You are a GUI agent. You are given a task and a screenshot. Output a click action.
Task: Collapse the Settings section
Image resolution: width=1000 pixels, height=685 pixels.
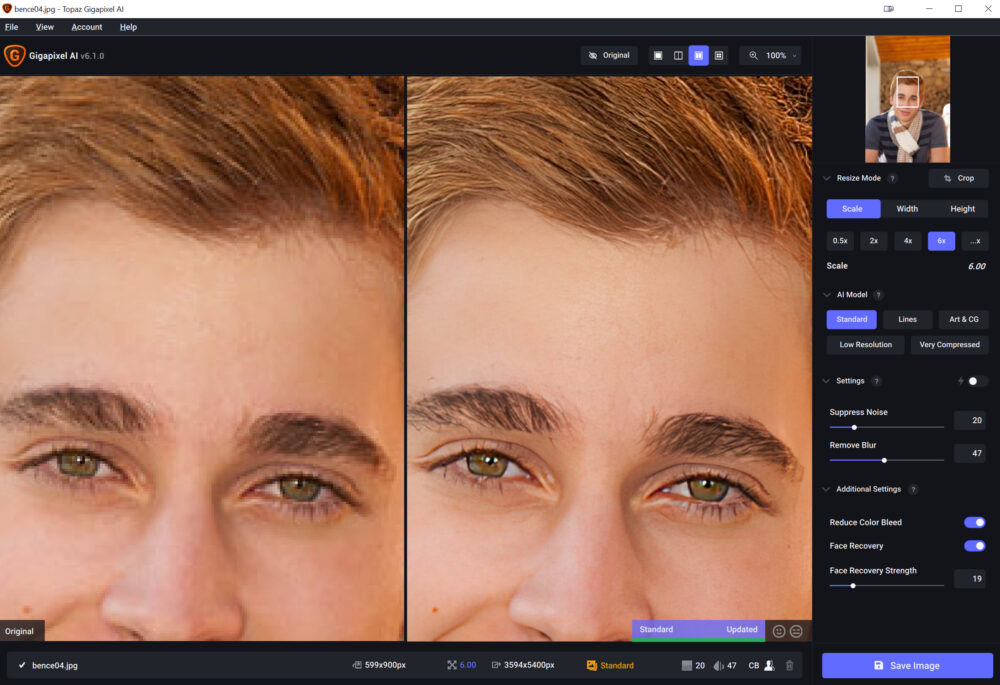tap(827, 381)
